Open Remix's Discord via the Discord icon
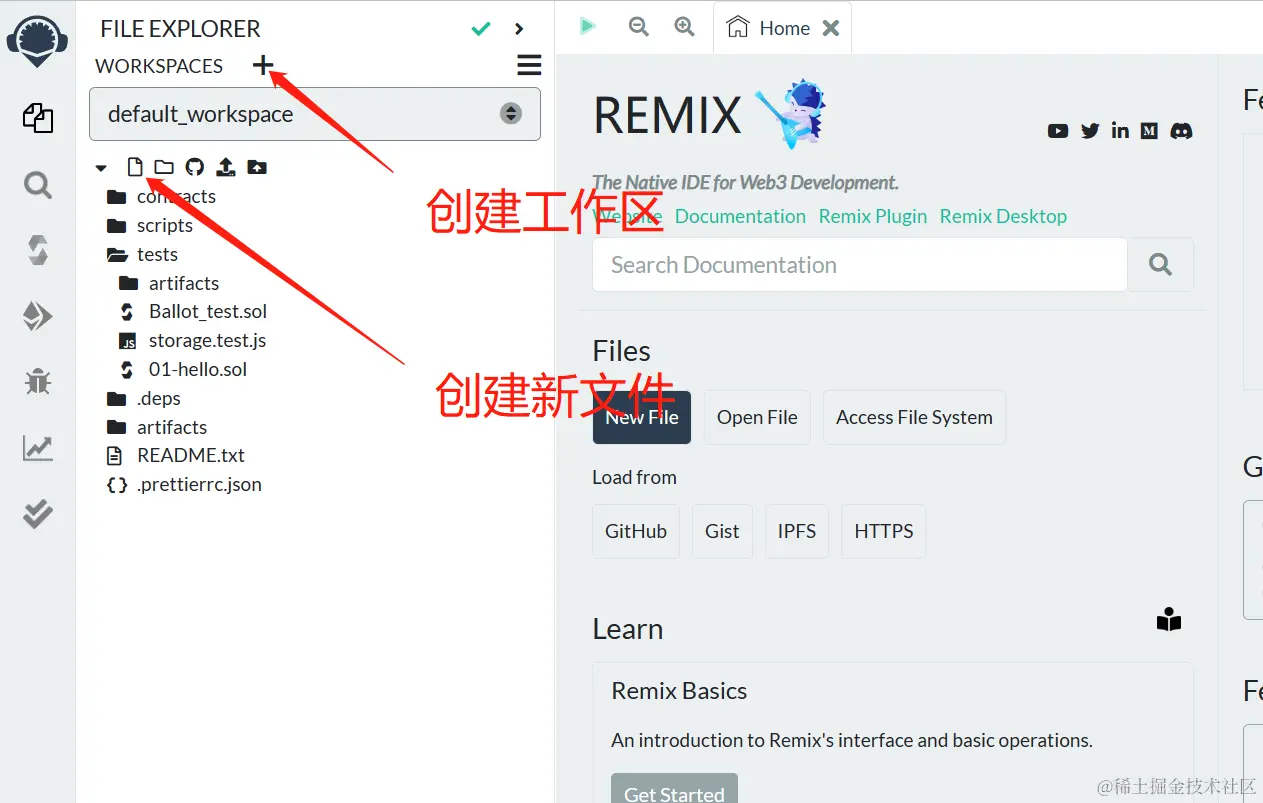The width and height of the screenshot is (1263, 803). (x=1181, y=130)
